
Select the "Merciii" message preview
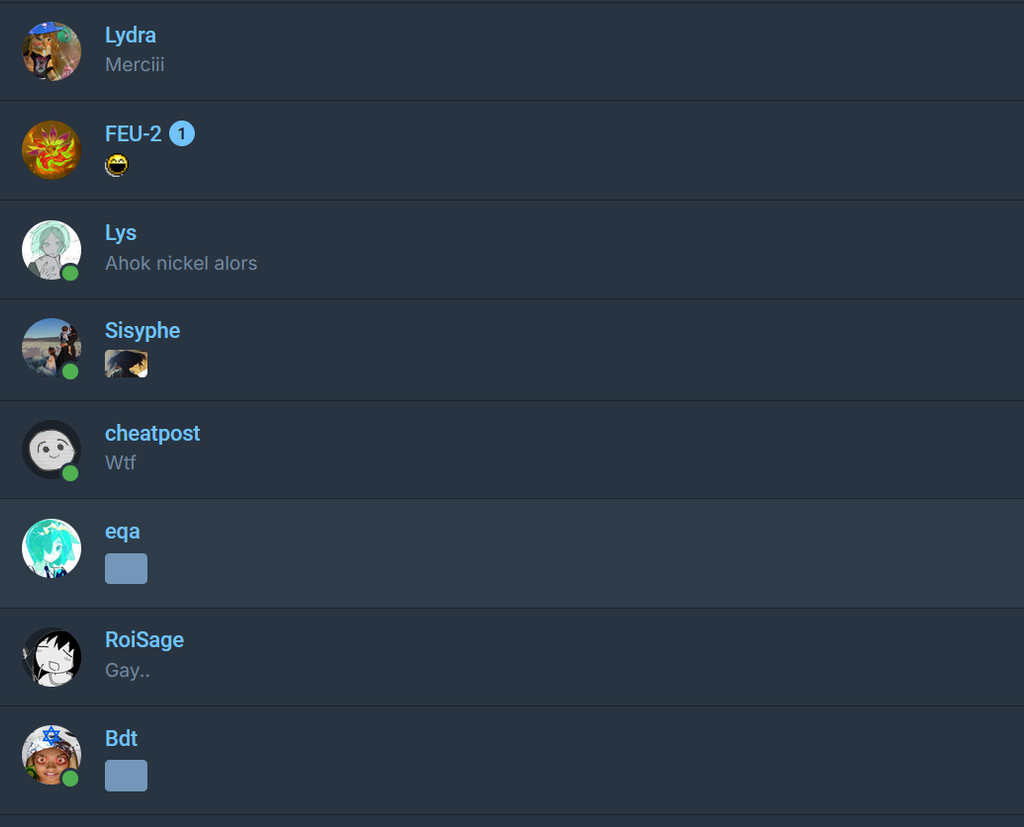(x=134, y=65)
